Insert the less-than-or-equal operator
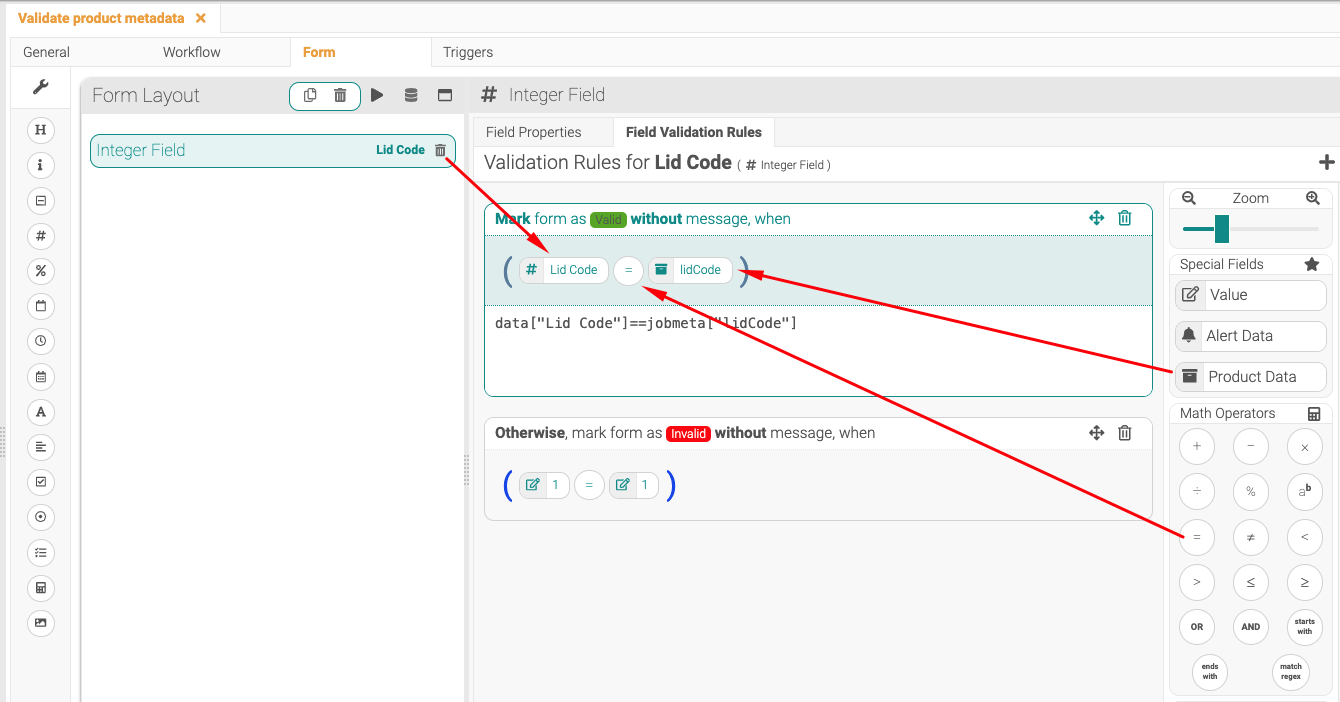Image resolution: width=1340 pixels, height=702 pixels. click(1251, 582)
